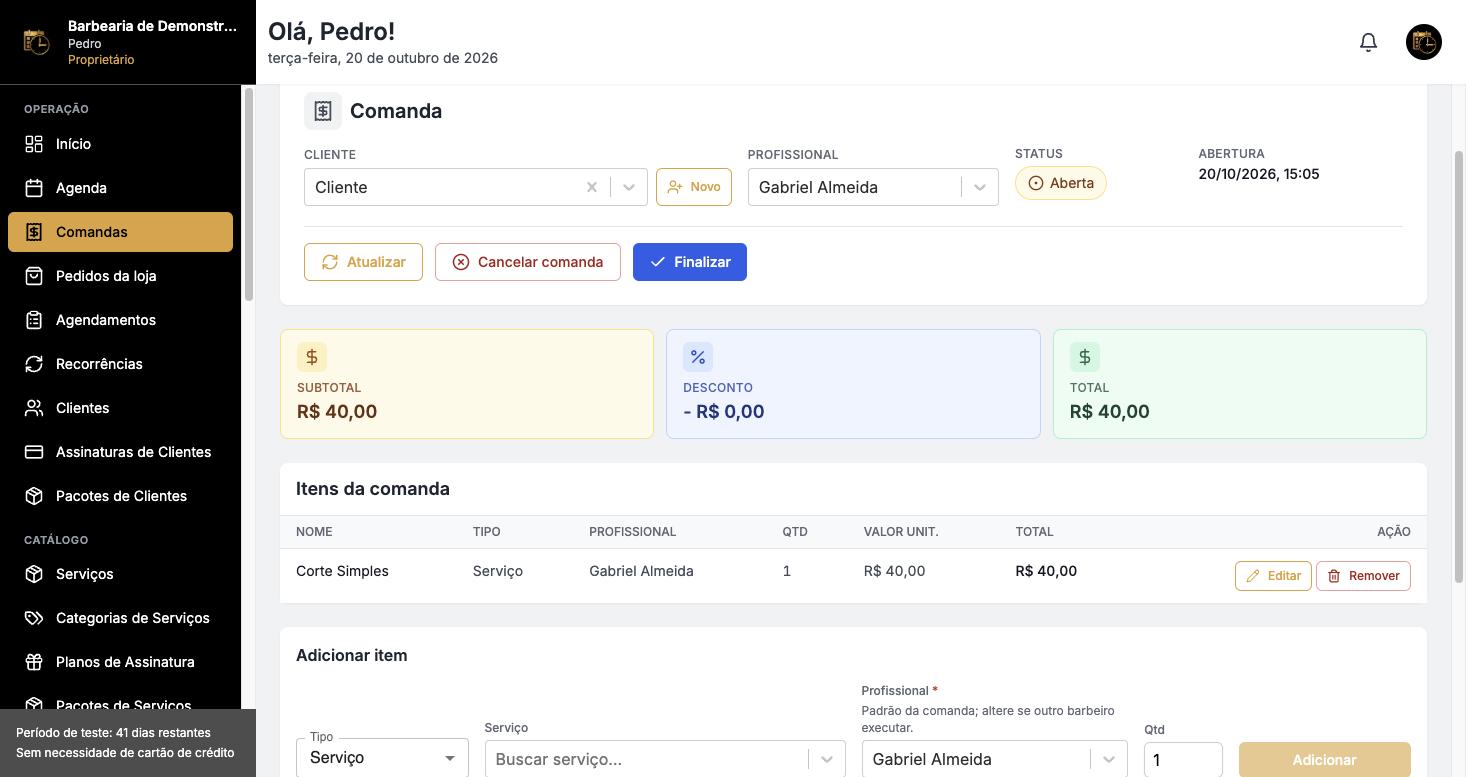Click the Qtd quantity input field
Image resolution: width=1466 pixels, height=777 pixels.
point(1183,760)
